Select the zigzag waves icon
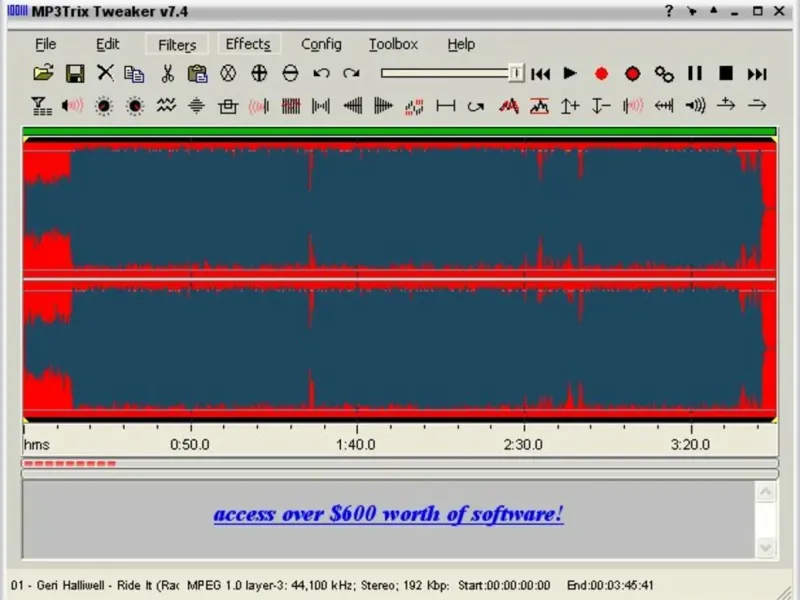This screenshot has width=800, height=600. 166,105
